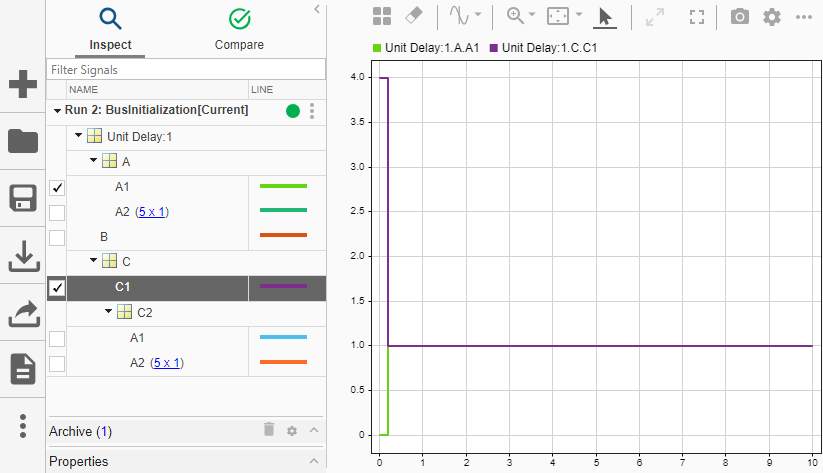Click the zoom-in magnifier tool
The height and width of the screenshot is (473, 823).
tap(515, 16)
